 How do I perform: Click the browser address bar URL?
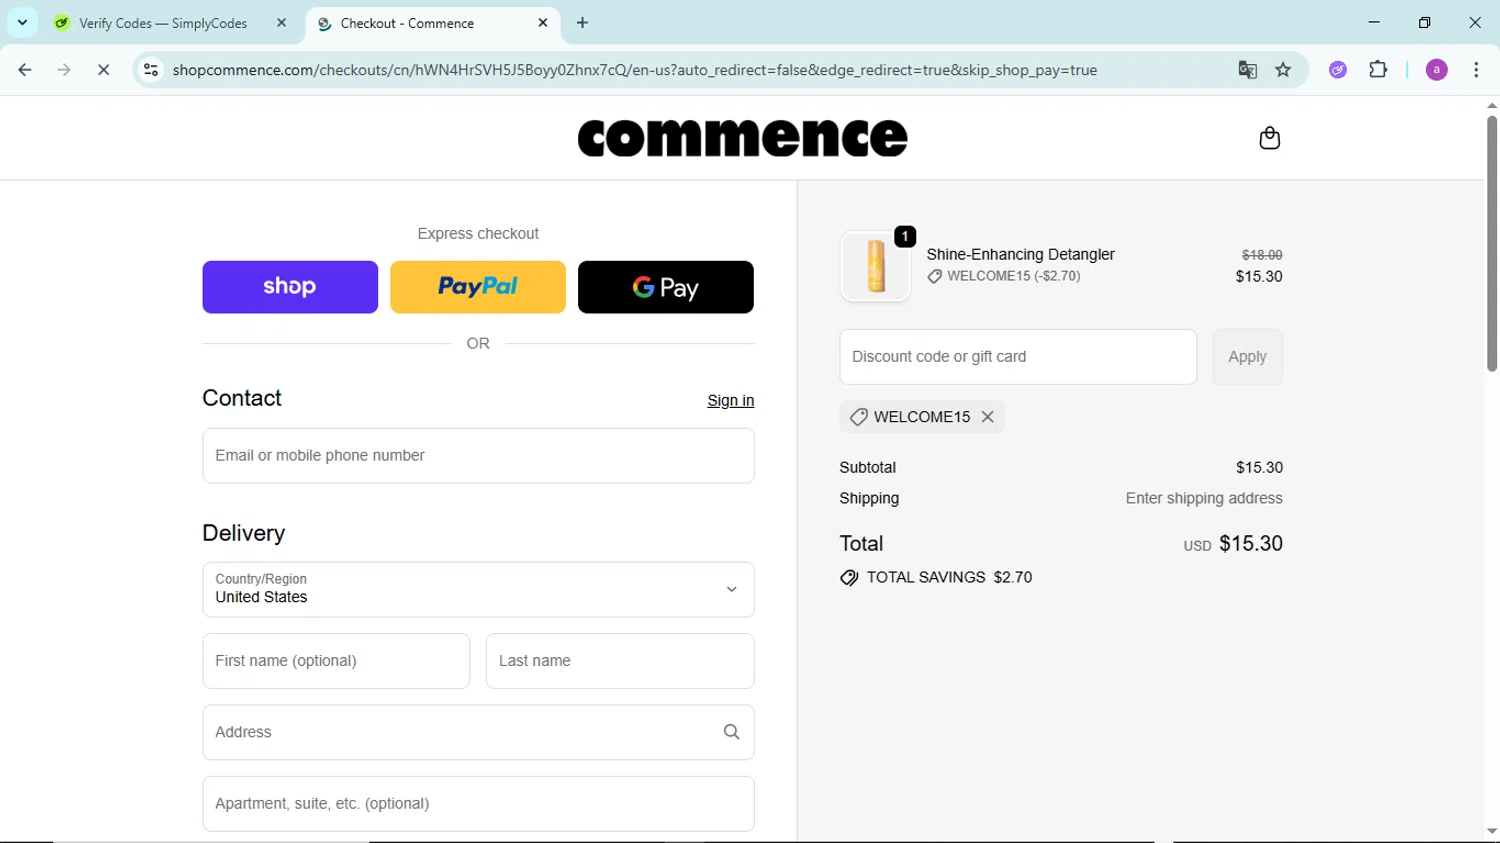[x=635, y=70]
